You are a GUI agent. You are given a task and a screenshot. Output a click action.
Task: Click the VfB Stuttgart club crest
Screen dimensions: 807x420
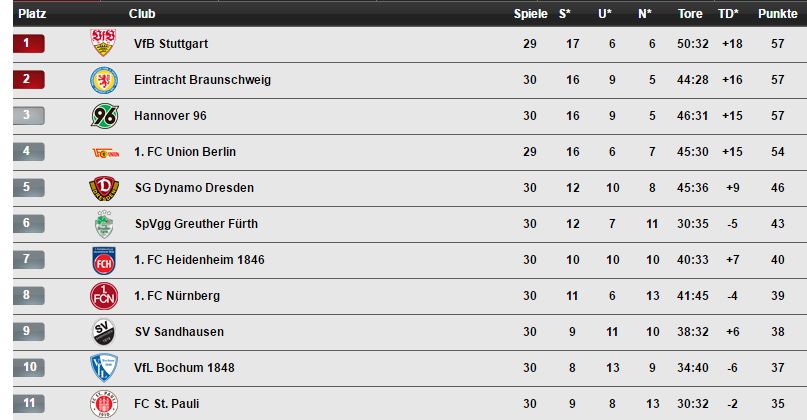[x=103, y=43]
